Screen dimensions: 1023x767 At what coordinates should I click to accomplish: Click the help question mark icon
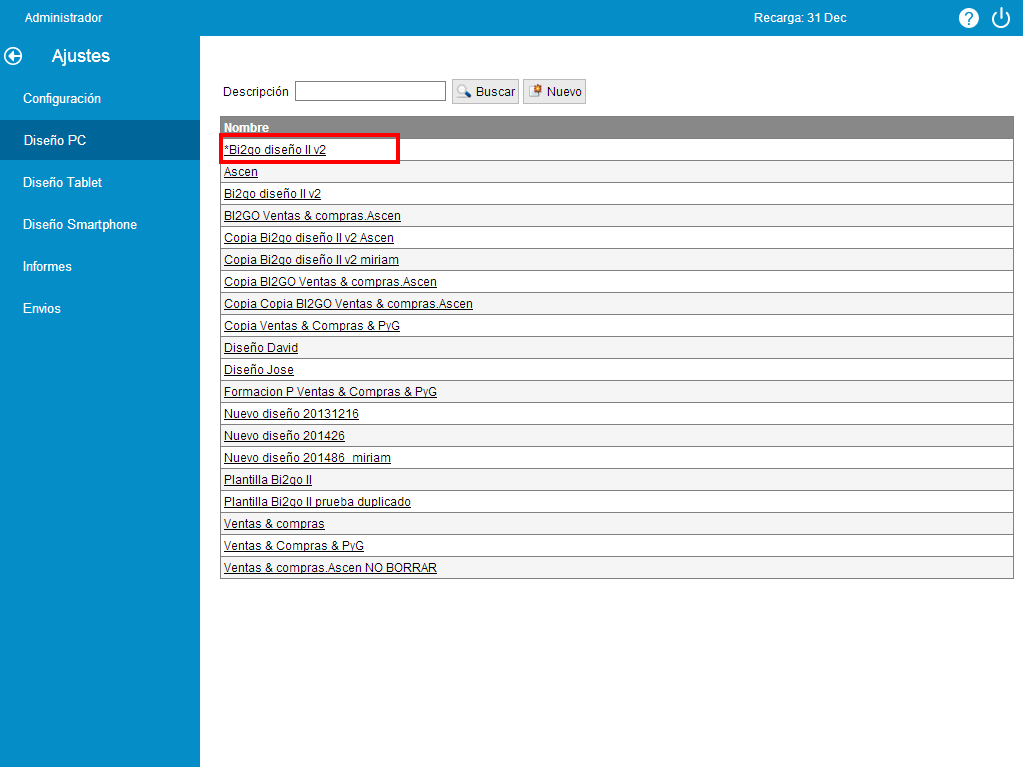[968, 18]
